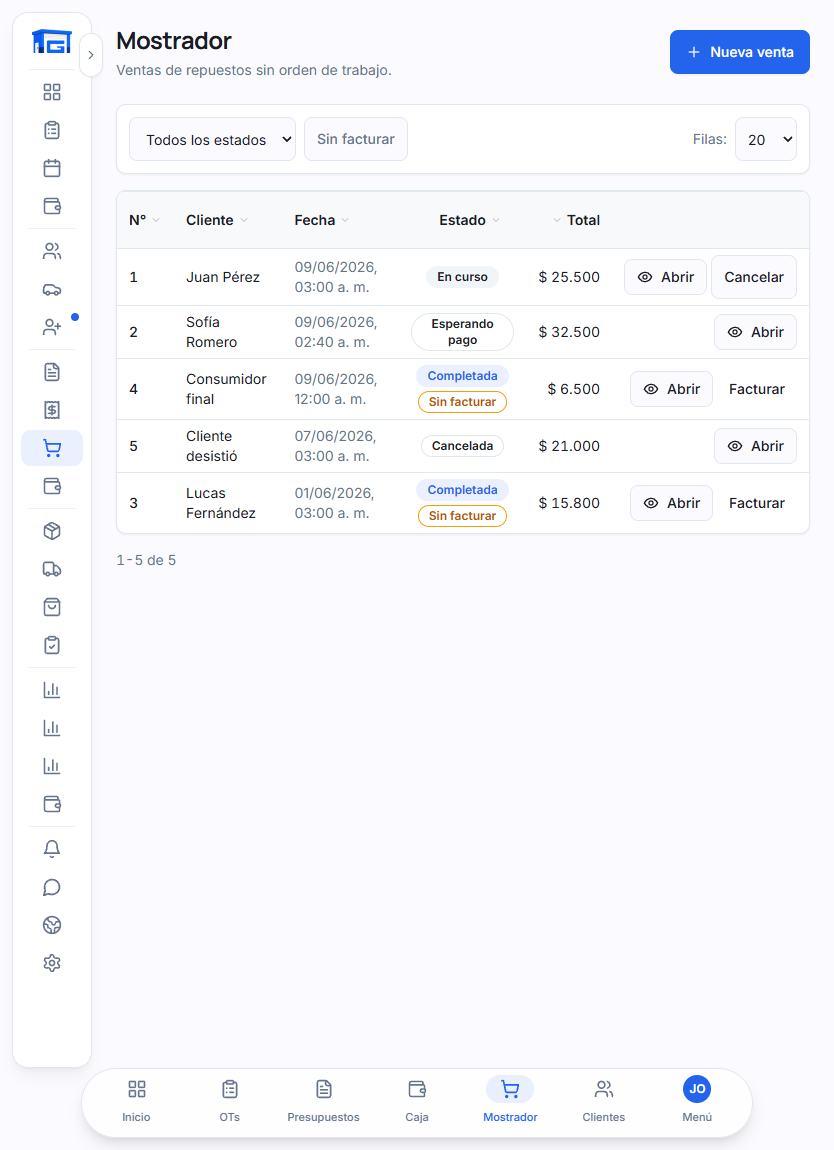Open Menú with the JO avatar
Screen dimensions: 834x1150
click(x=697, y=1102)
